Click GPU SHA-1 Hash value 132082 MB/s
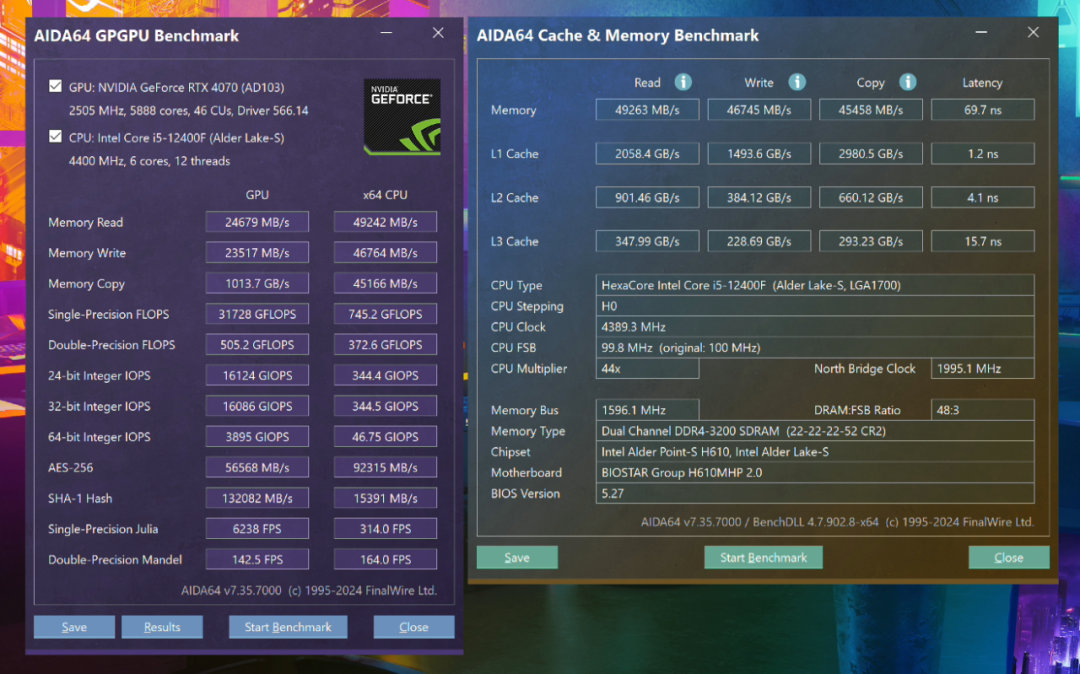 click(257, 498)
